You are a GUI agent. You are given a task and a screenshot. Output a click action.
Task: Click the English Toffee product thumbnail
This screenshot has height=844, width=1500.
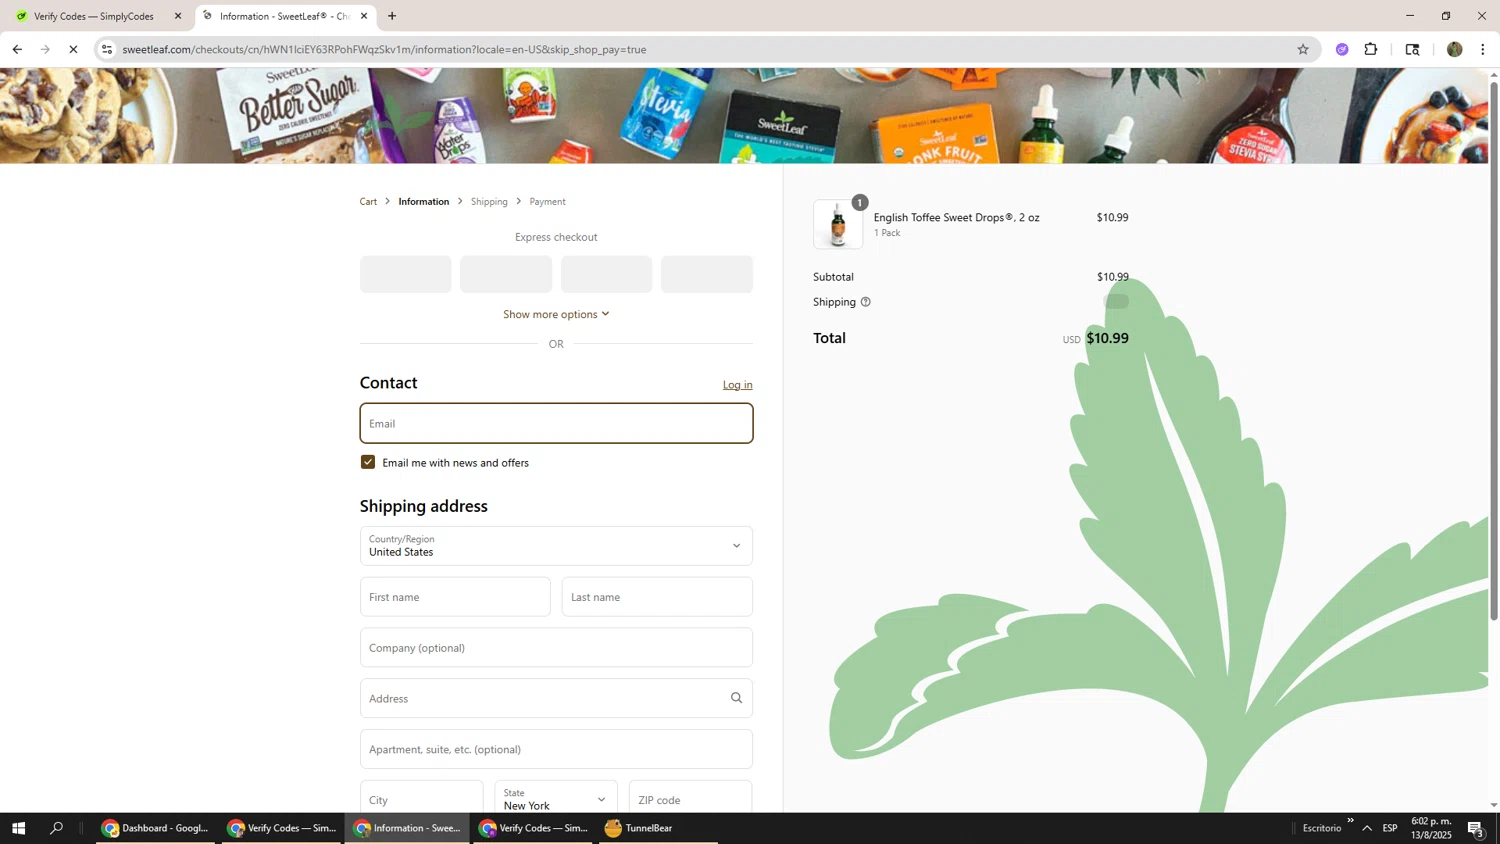tap(838, 224)
